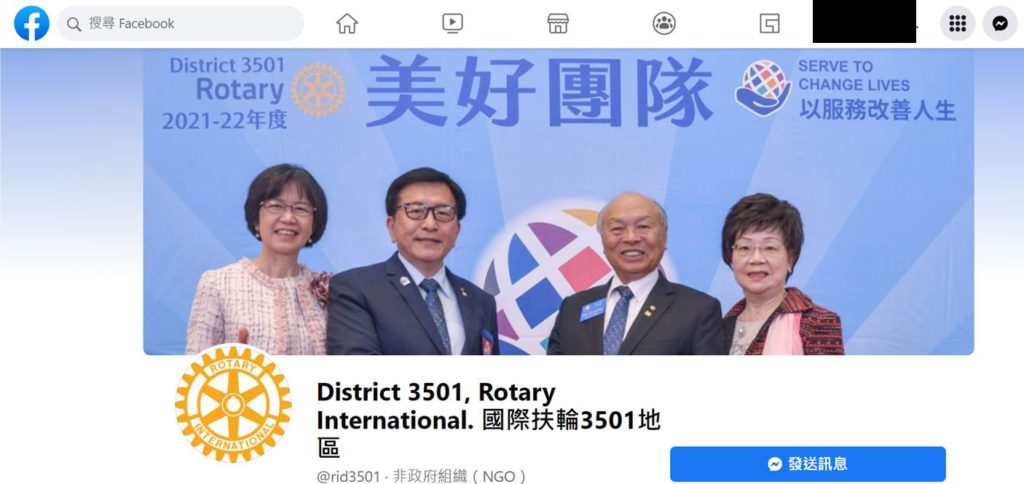
Task: Click the 搜尋 Facebook search field
Action: (180, 24)
